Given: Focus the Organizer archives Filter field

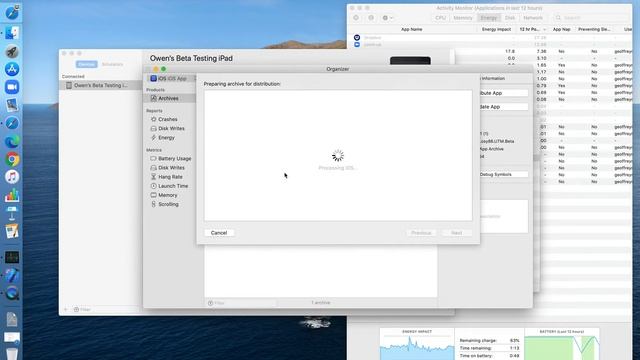Looking at the screenshot, I should pos(241,303).
